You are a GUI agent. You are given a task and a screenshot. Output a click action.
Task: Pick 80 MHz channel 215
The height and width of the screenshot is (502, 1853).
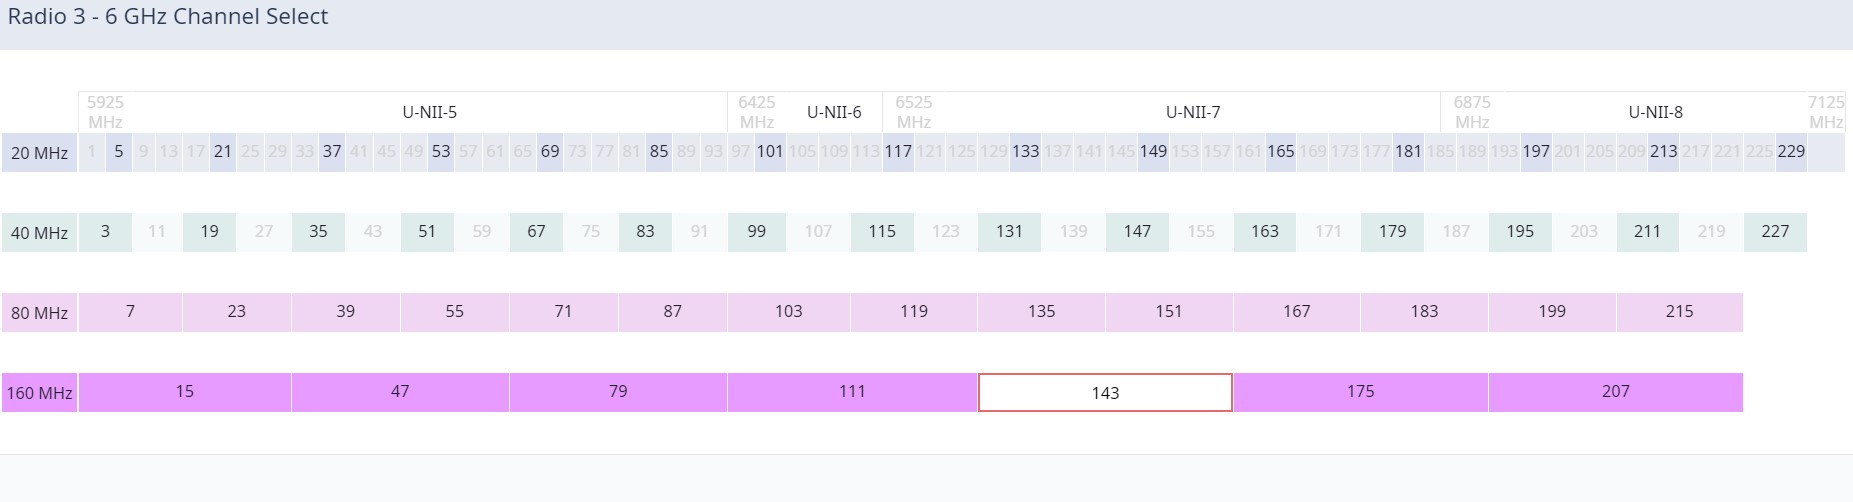[x=1679, y=312]
